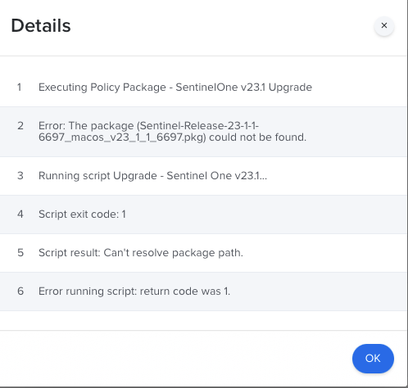Click the "Error: The package" words
The image size is (408, 388).
point(86,126)
